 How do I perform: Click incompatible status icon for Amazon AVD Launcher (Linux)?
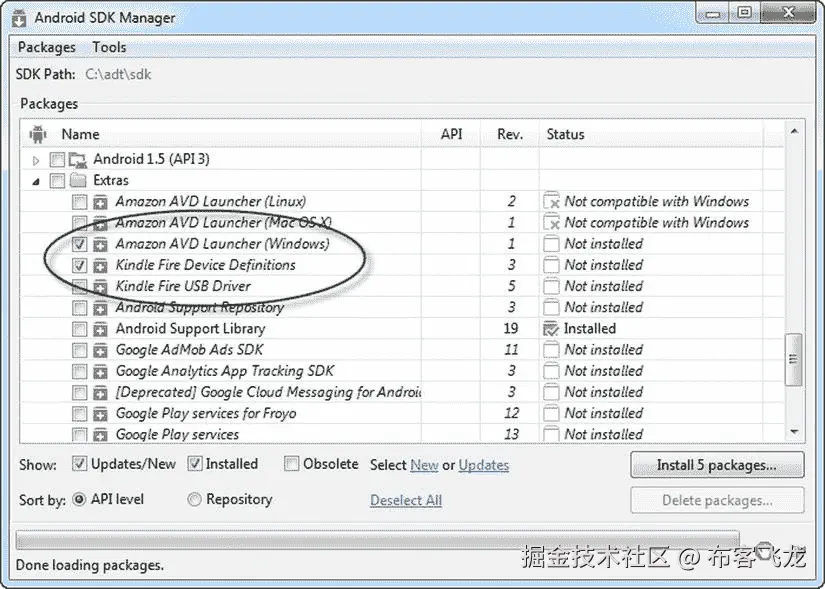(x=551, y=201)
